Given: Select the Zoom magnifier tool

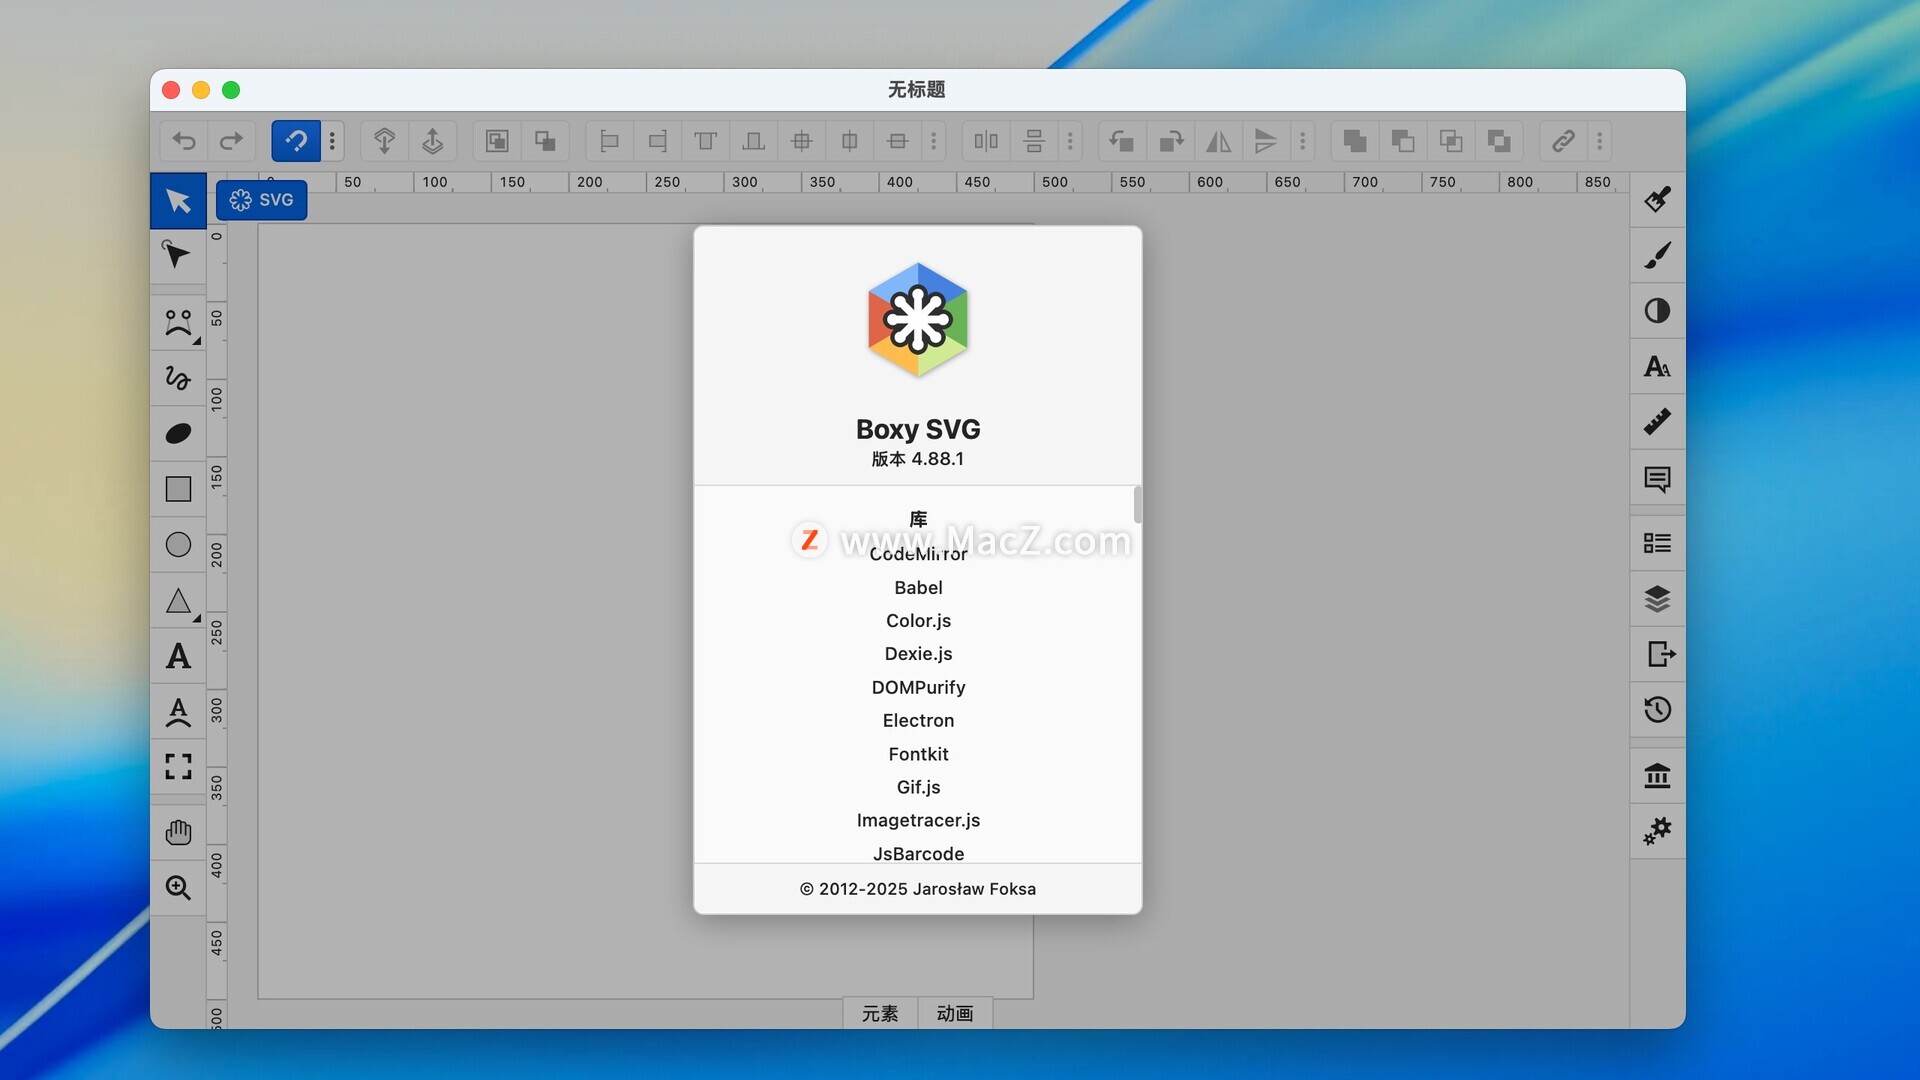Looking at the screenshot, I should (178, 888).
